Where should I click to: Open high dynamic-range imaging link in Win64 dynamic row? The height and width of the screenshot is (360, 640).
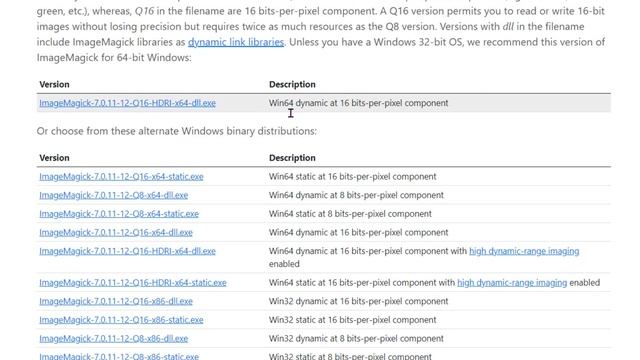coord(524,251)
